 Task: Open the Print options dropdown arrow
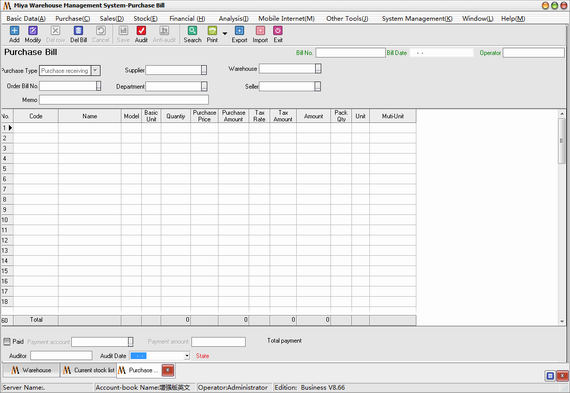click(x=225, y=33)
